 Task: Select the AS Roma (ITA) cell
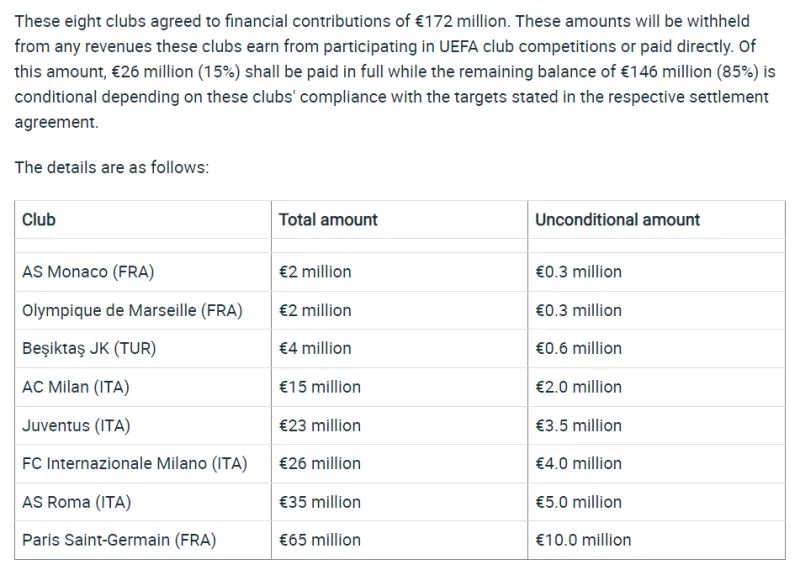pyautogui.click(x=76, y=502)
